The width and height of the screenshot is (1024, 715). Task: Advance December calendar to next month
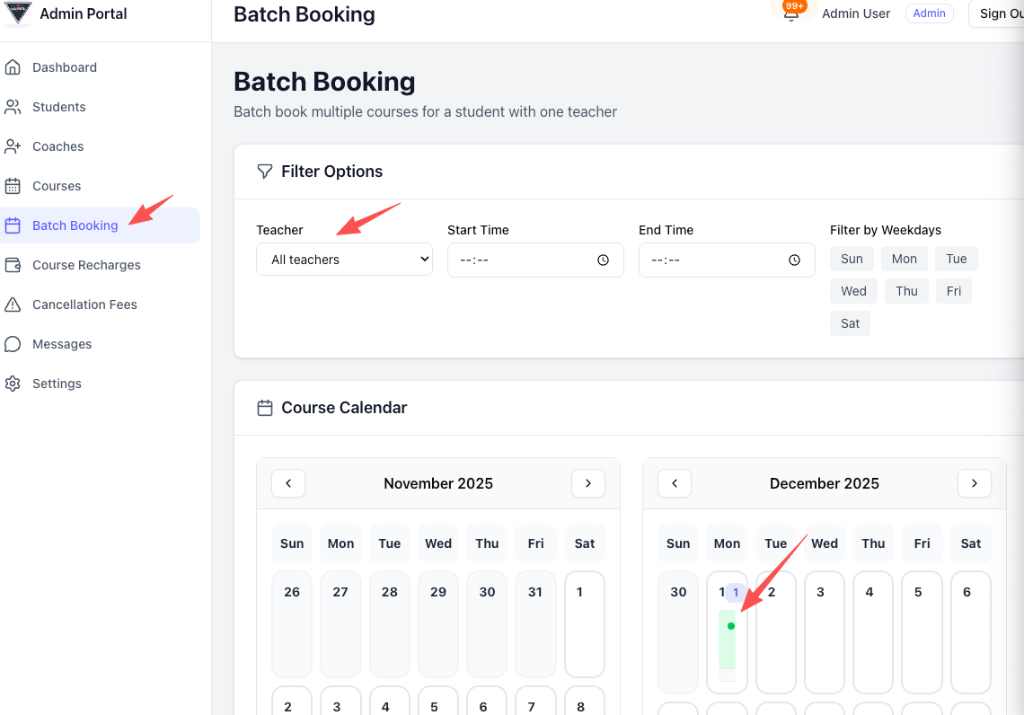[x=974, y=483]
